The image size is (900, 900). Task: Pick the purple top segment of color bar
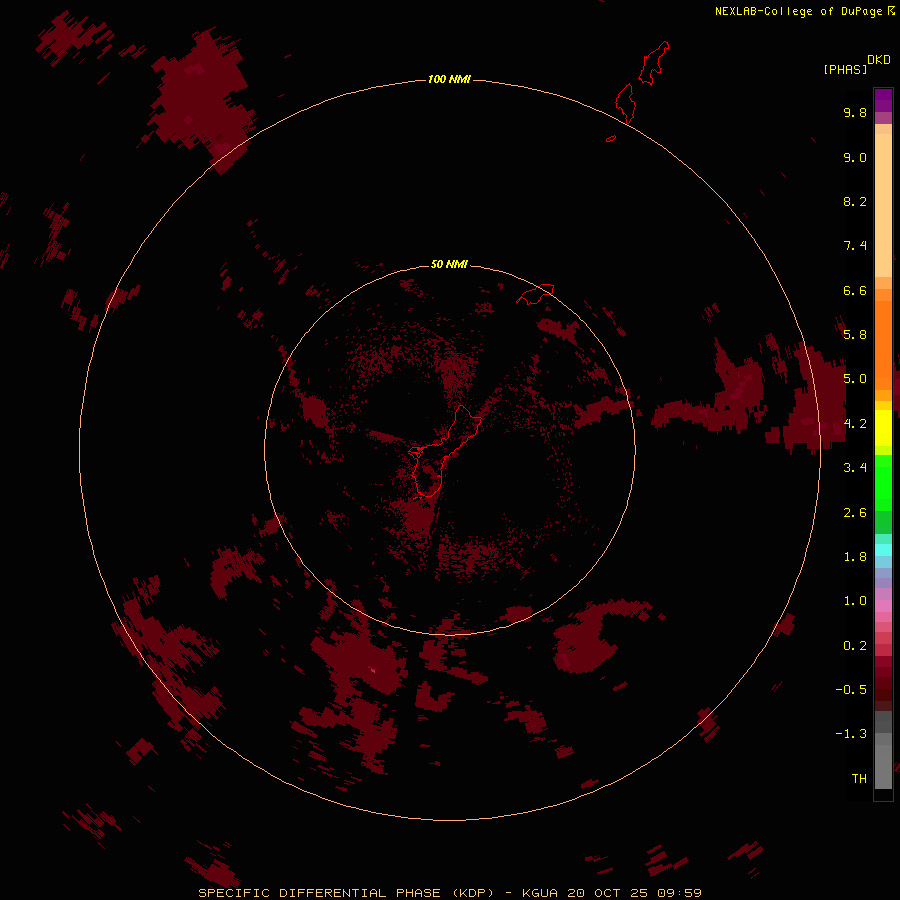point(883,100)
